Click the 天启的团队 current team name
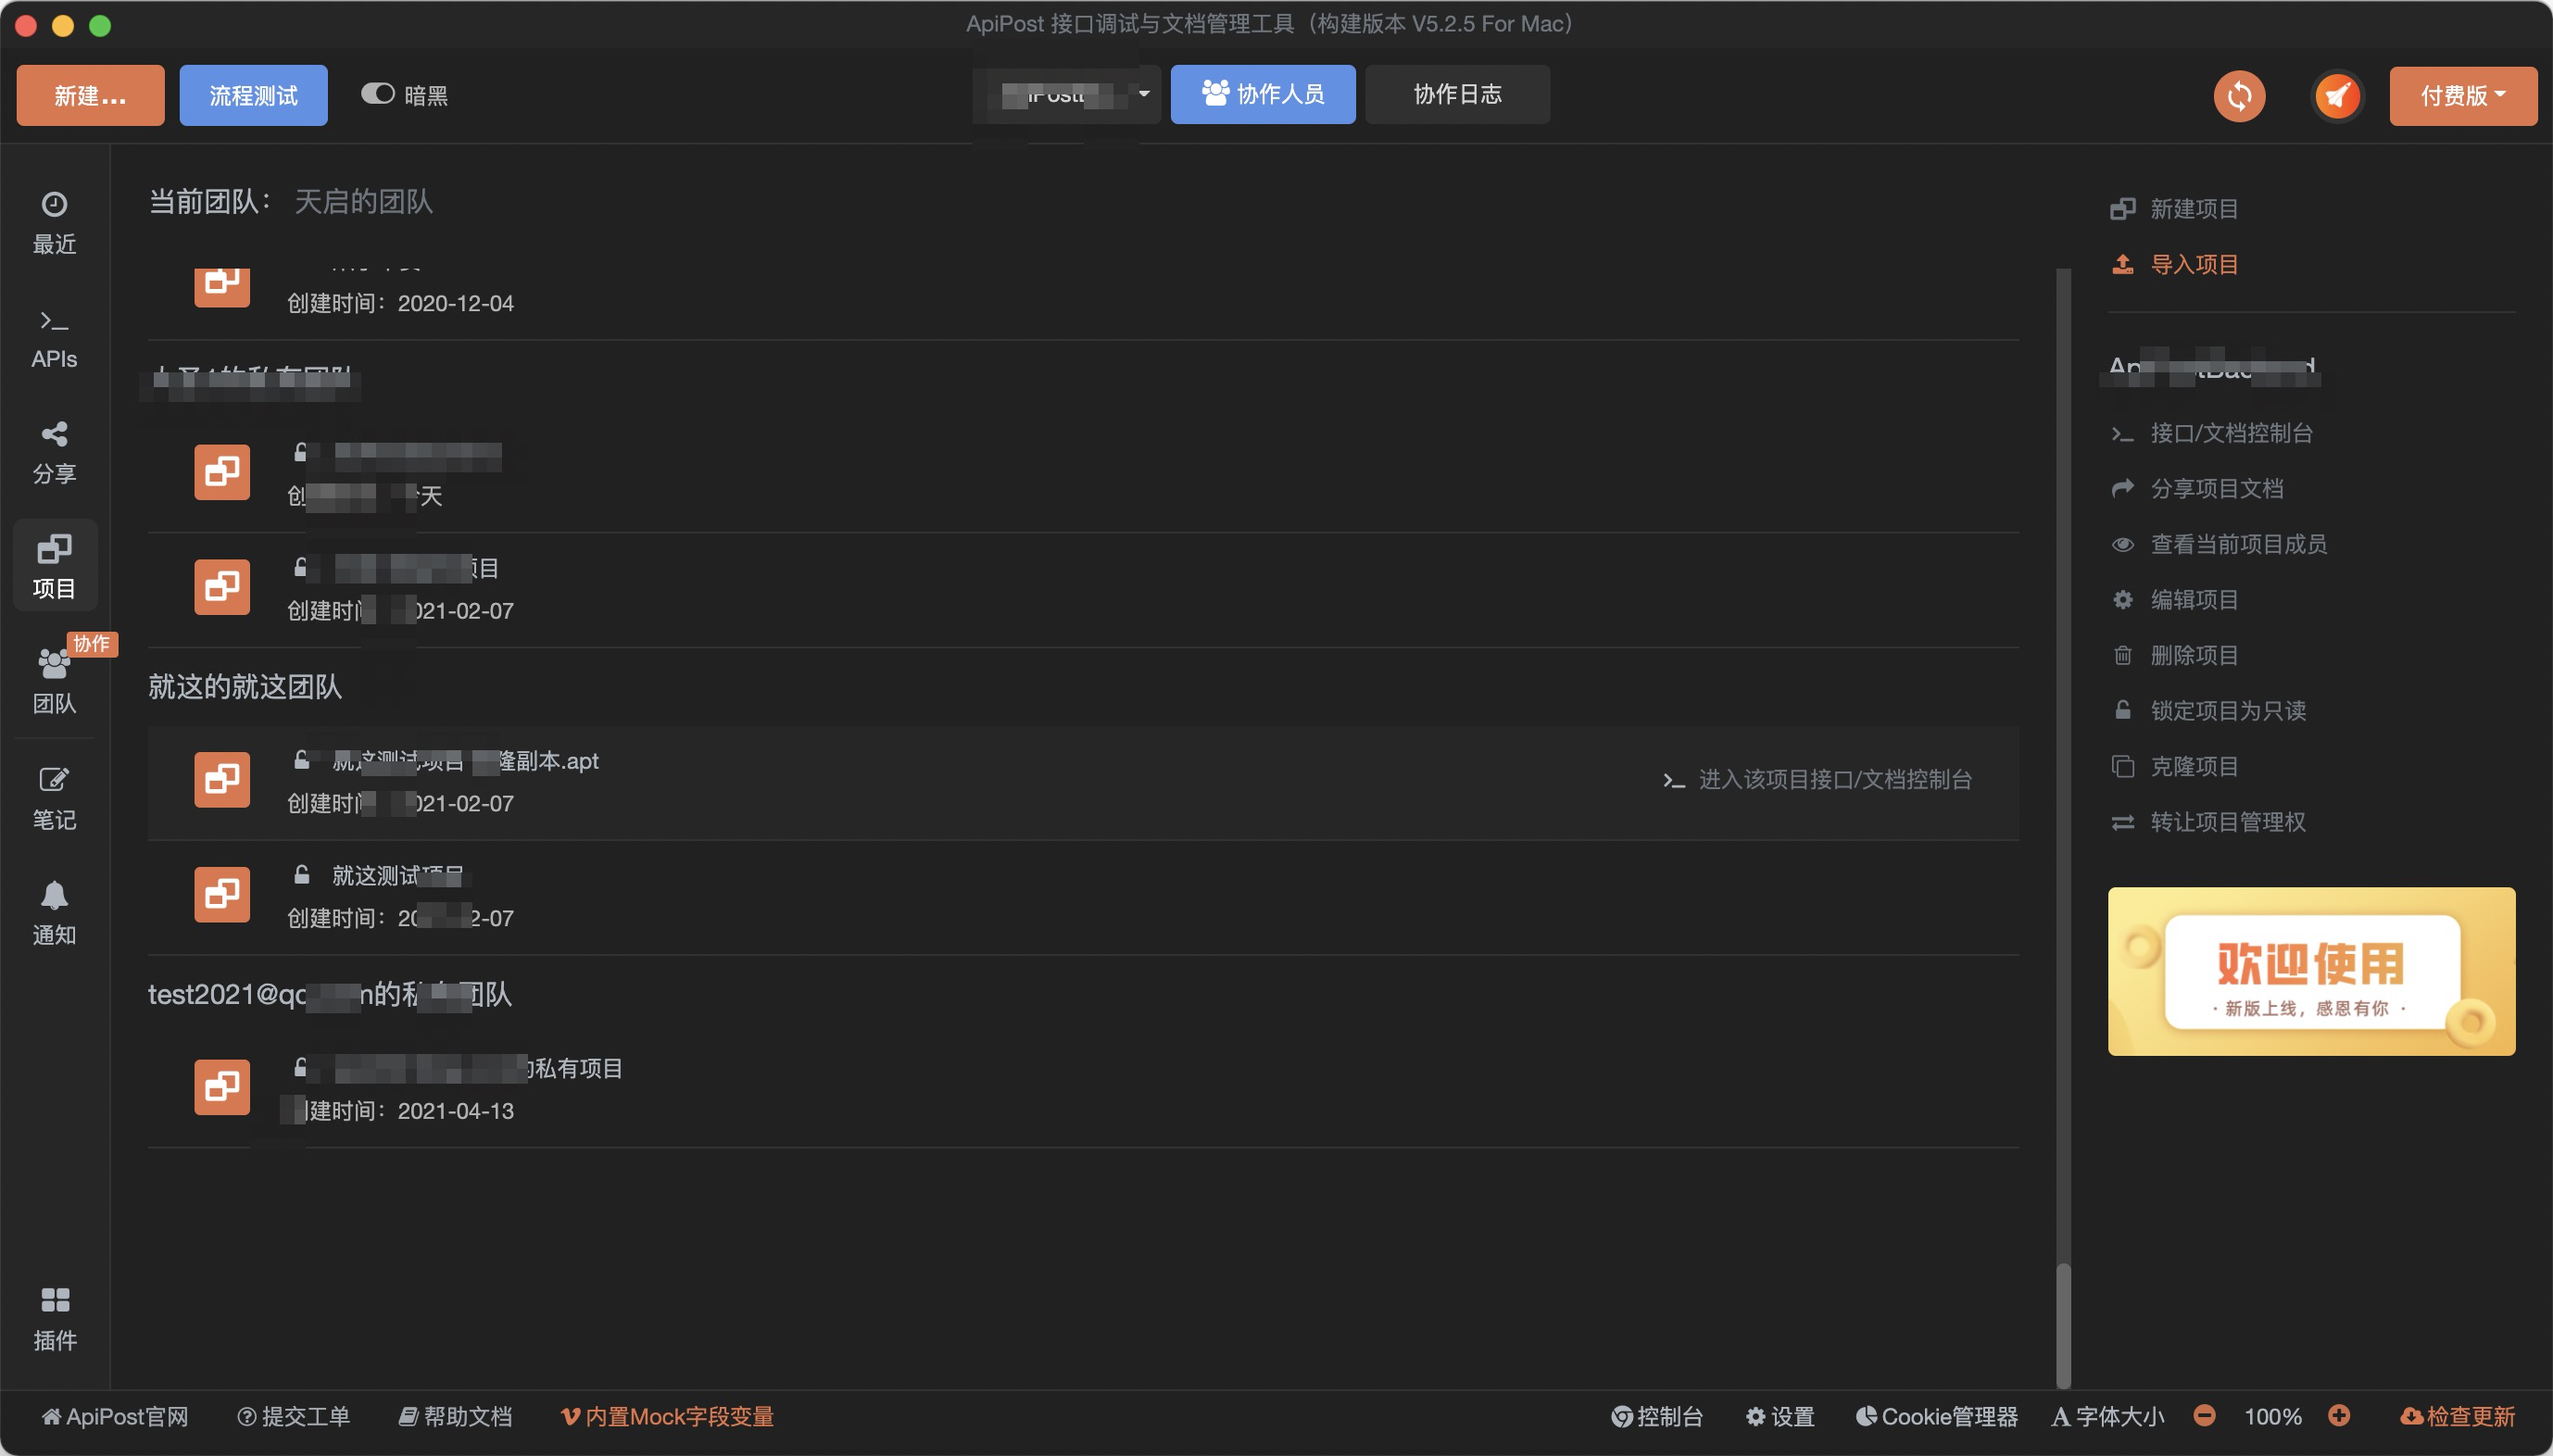This screenshot has width=2553, height=1456. (x=363, y=201)
